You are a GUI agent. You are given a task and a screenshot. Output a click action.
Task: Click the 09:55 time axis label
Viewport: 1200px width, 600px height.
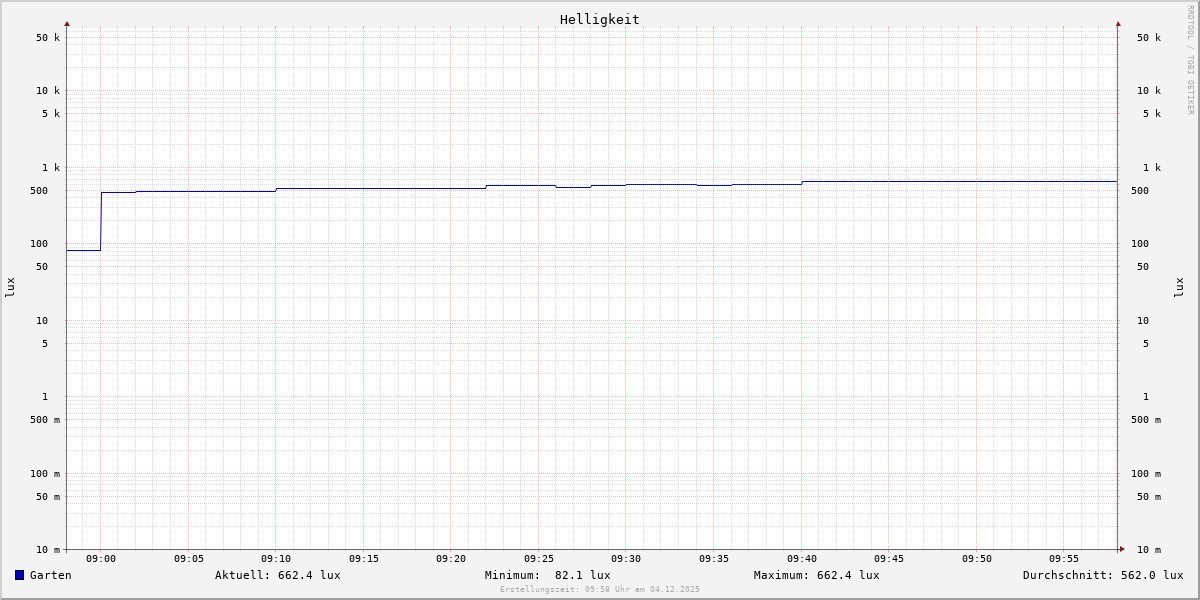[x=1064, y=559]
